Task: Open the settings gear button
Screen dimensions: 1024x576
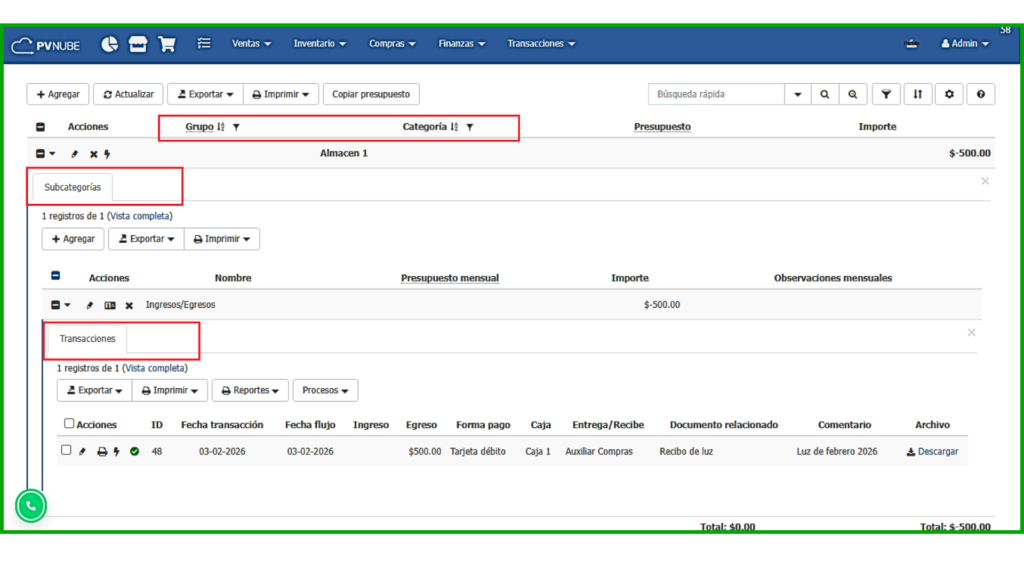Action: 949,94
